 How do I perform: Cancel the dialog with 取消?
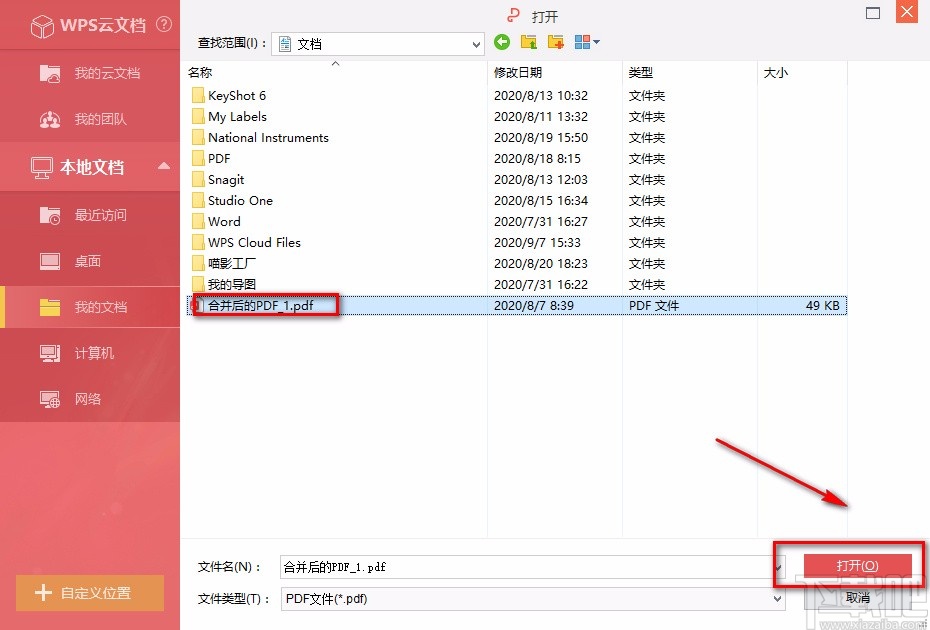click(858, 598)
